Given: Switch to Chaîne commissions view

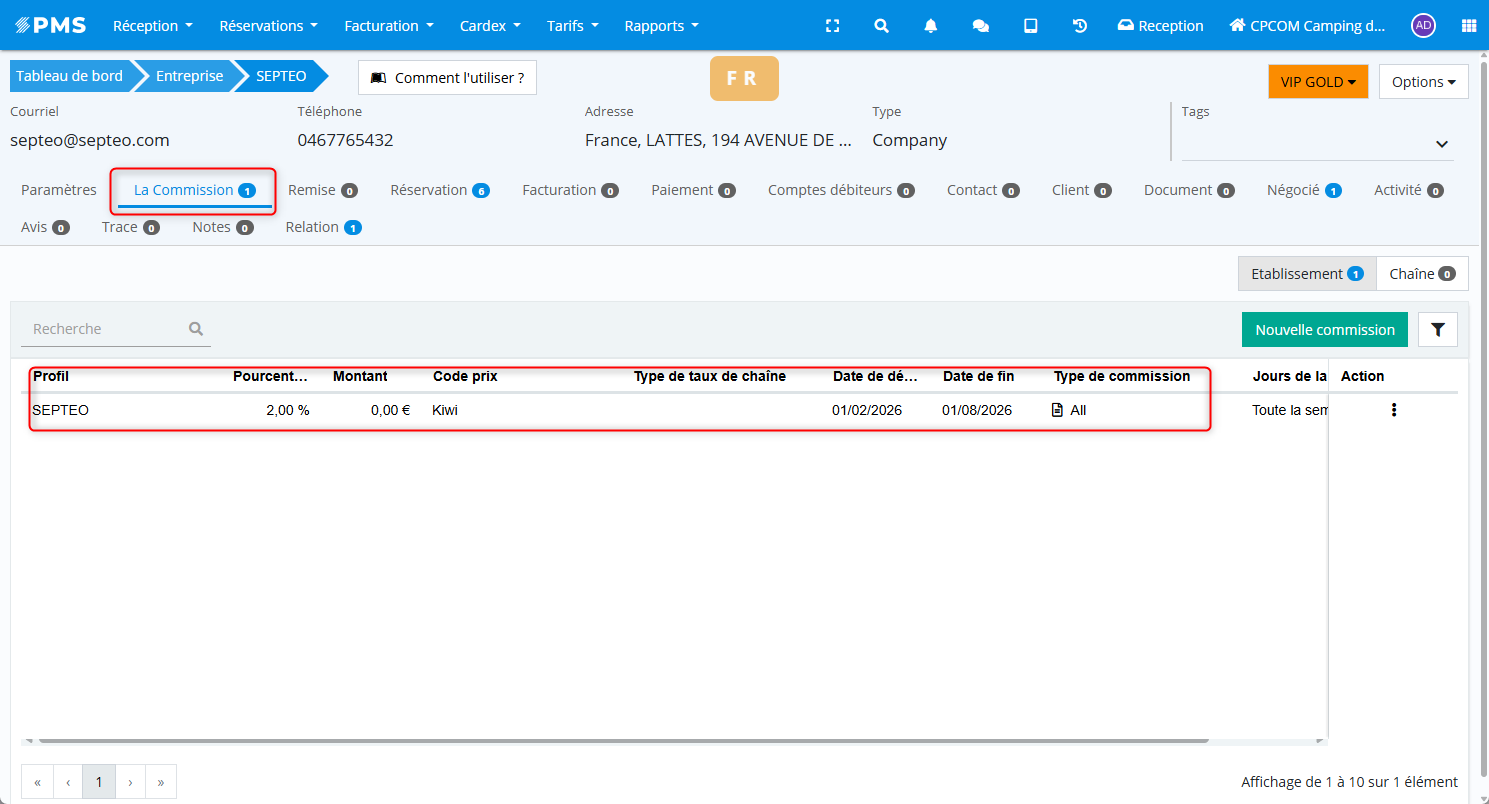Looking at the screenshot, I should (x=1421, y=274).
